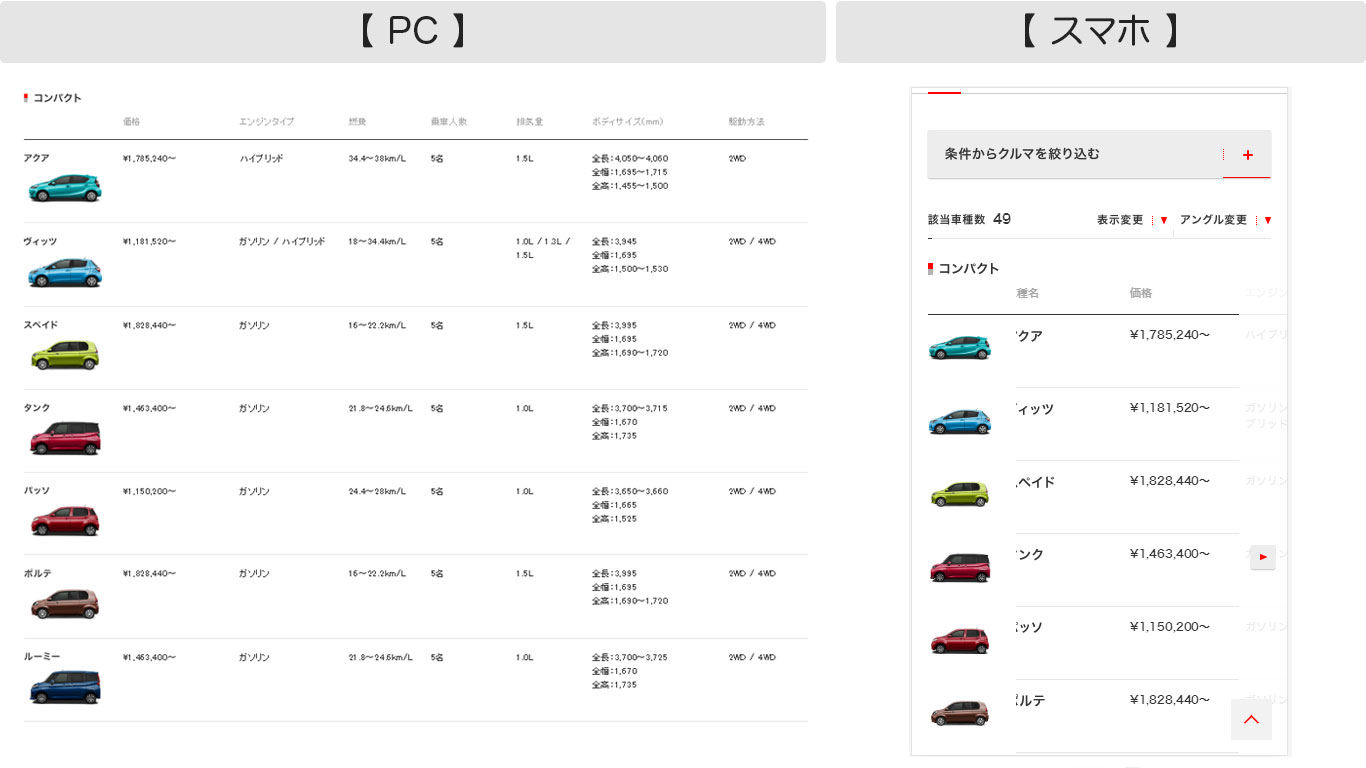Viewport: 1366px width, 768px height.
Task: Click the タンク car thumbnail in PC view
Action: (x=65, y=438)
